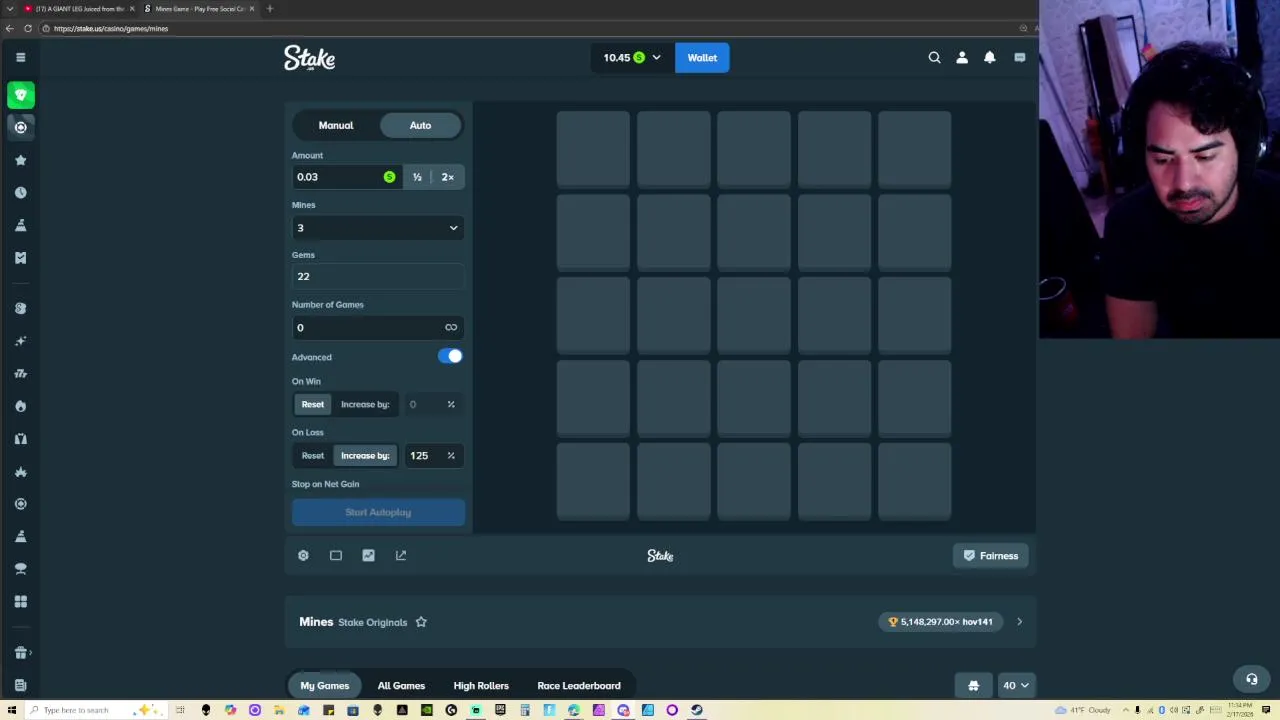Open Favourites star icon in sidebar
This screenshot has height=720, width=1280.
coord(20,160)
